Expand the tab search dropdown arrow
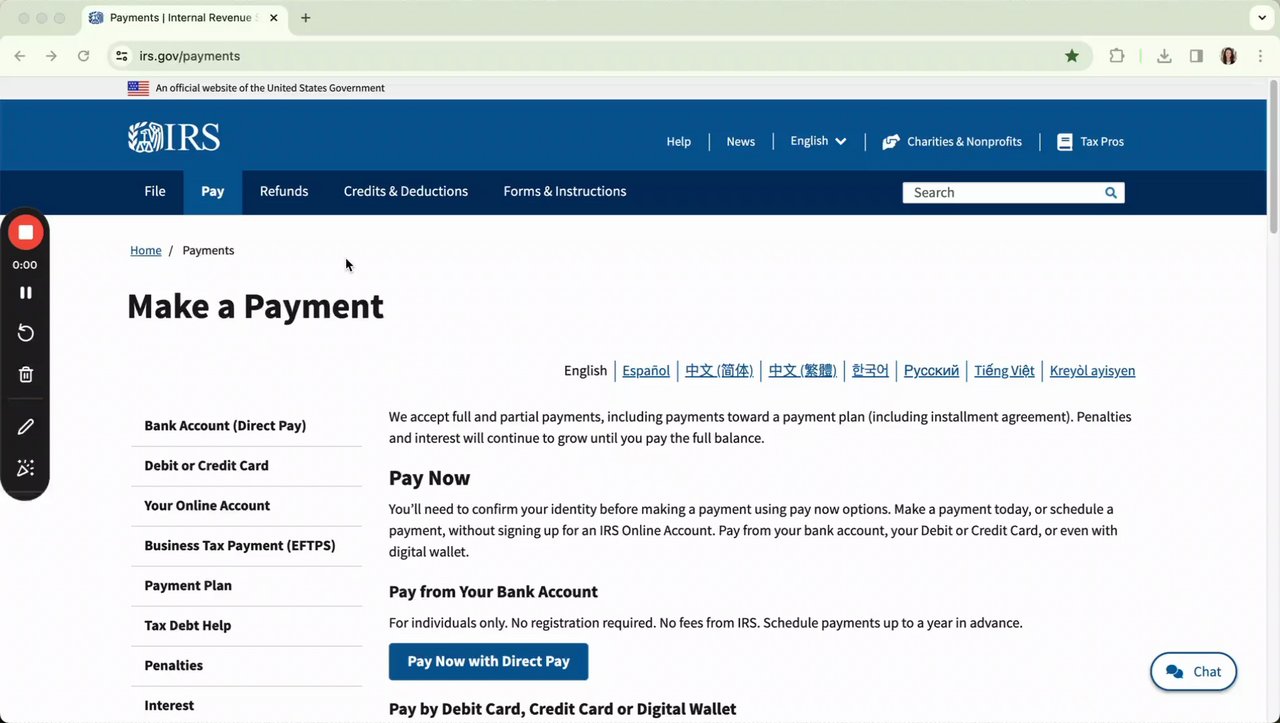 click(1260, 18)
